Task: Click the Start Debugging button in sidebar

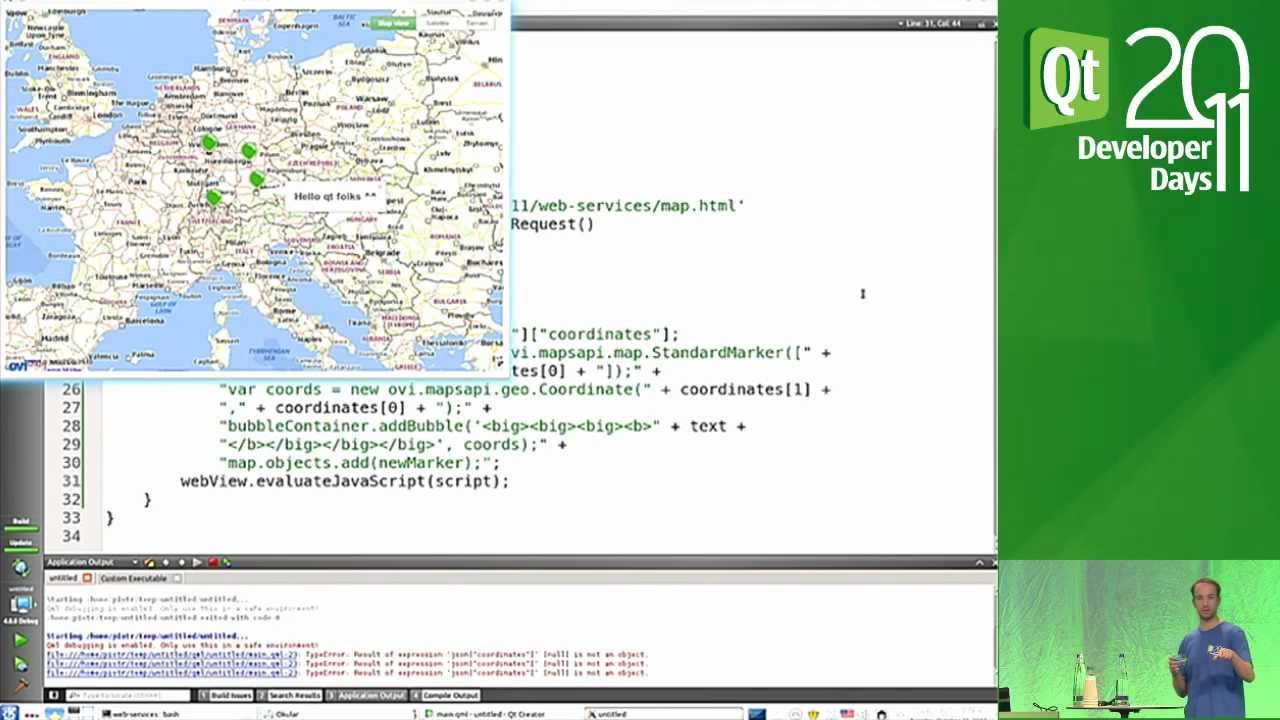Action: [21, 664]
